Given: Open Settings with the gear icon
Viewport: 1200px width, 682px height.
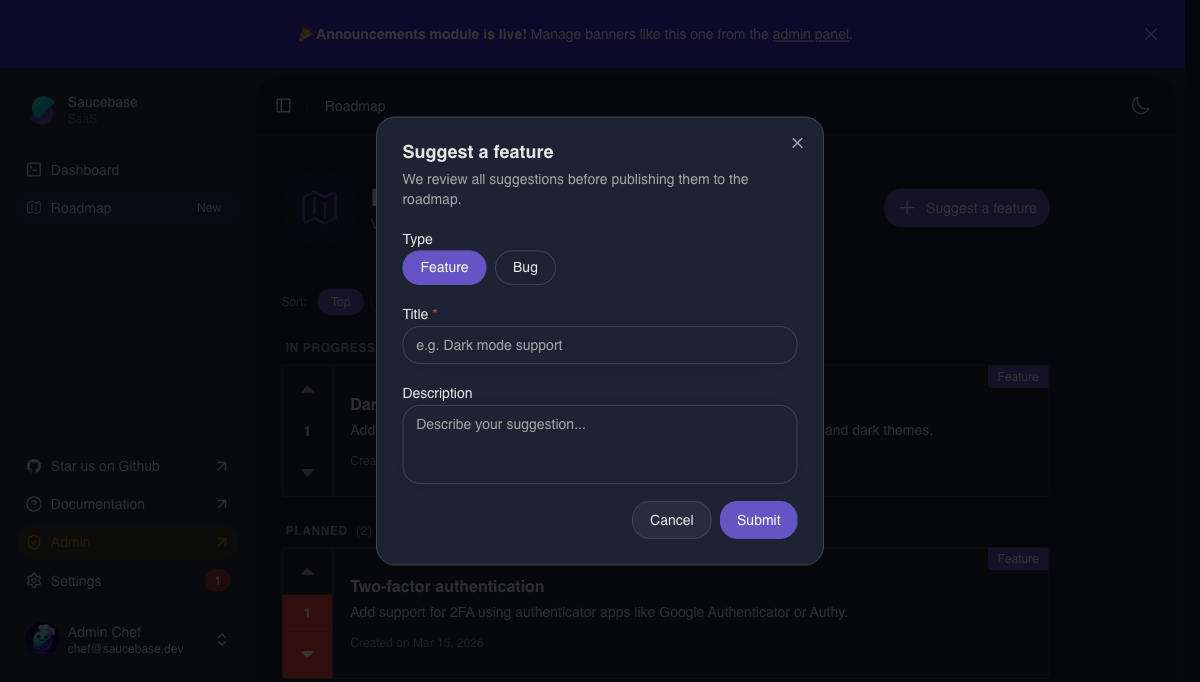Looking at the screenshot, I should coord(33,580).
